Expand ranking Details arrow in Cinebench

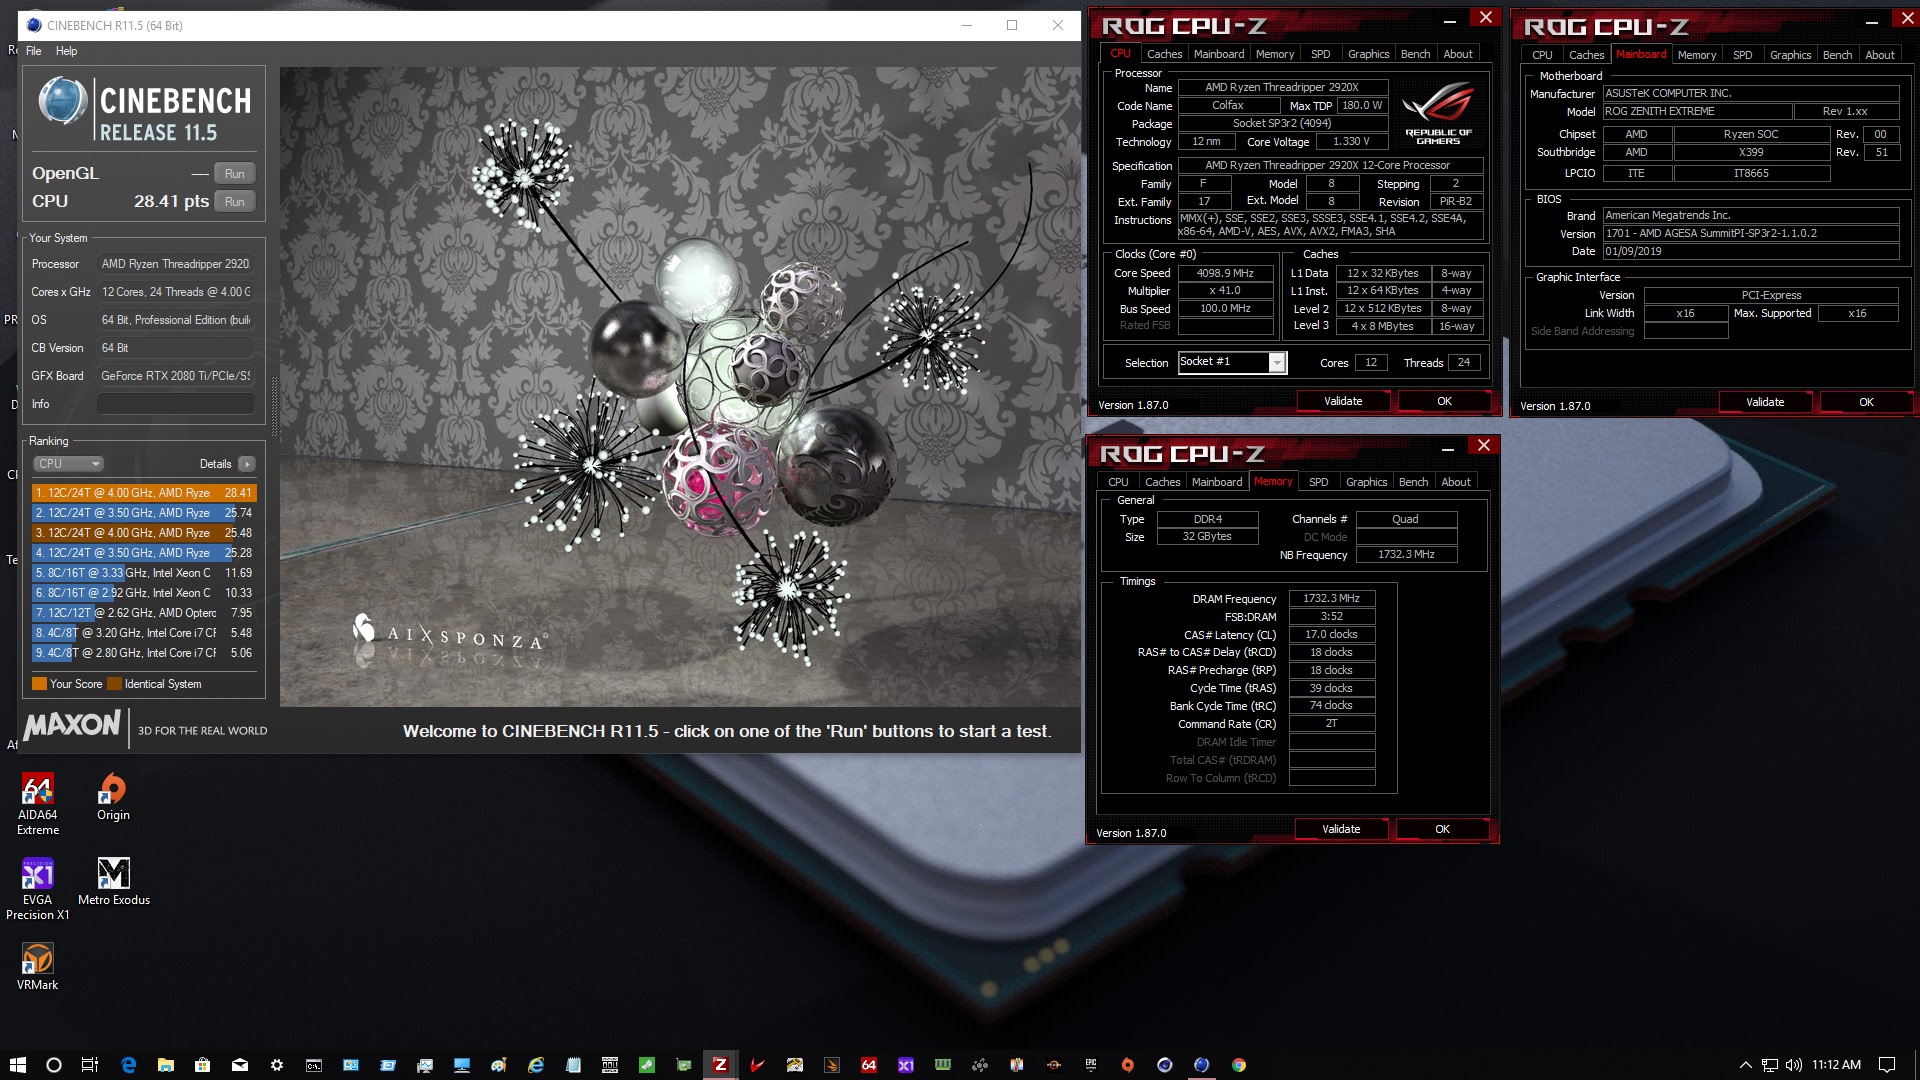coord(247,464)
